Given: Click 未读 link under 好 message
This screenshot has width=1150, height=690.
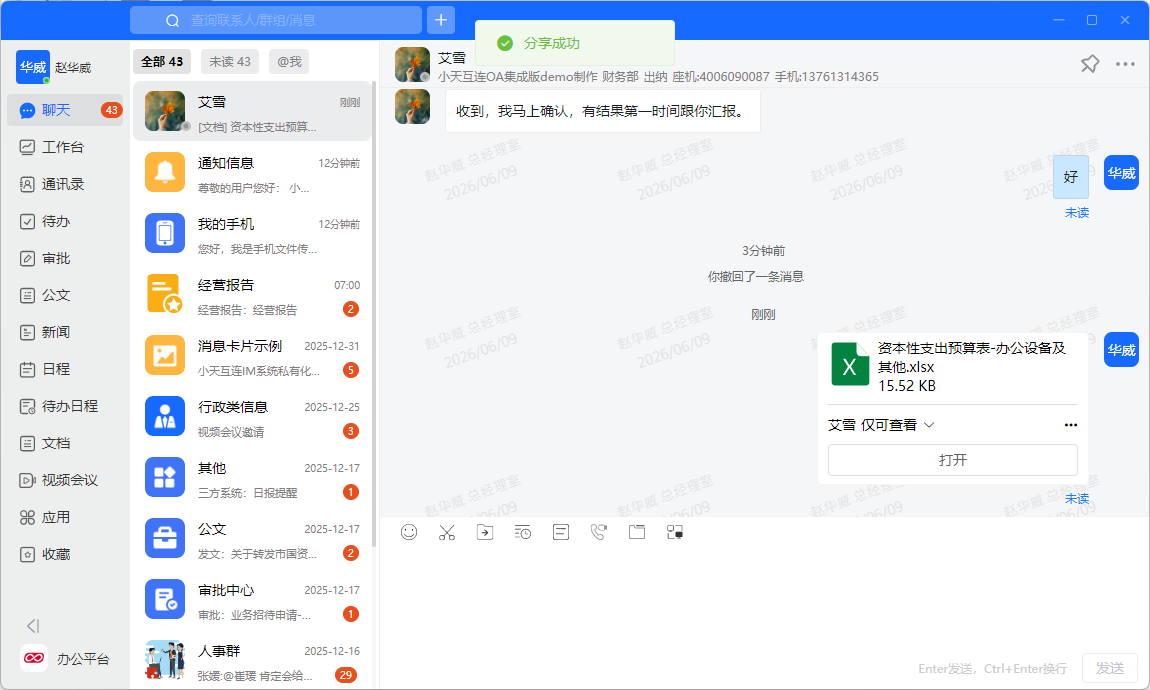Looking at the screenshot, I should pyautogui.click(x=1077, y=213).
